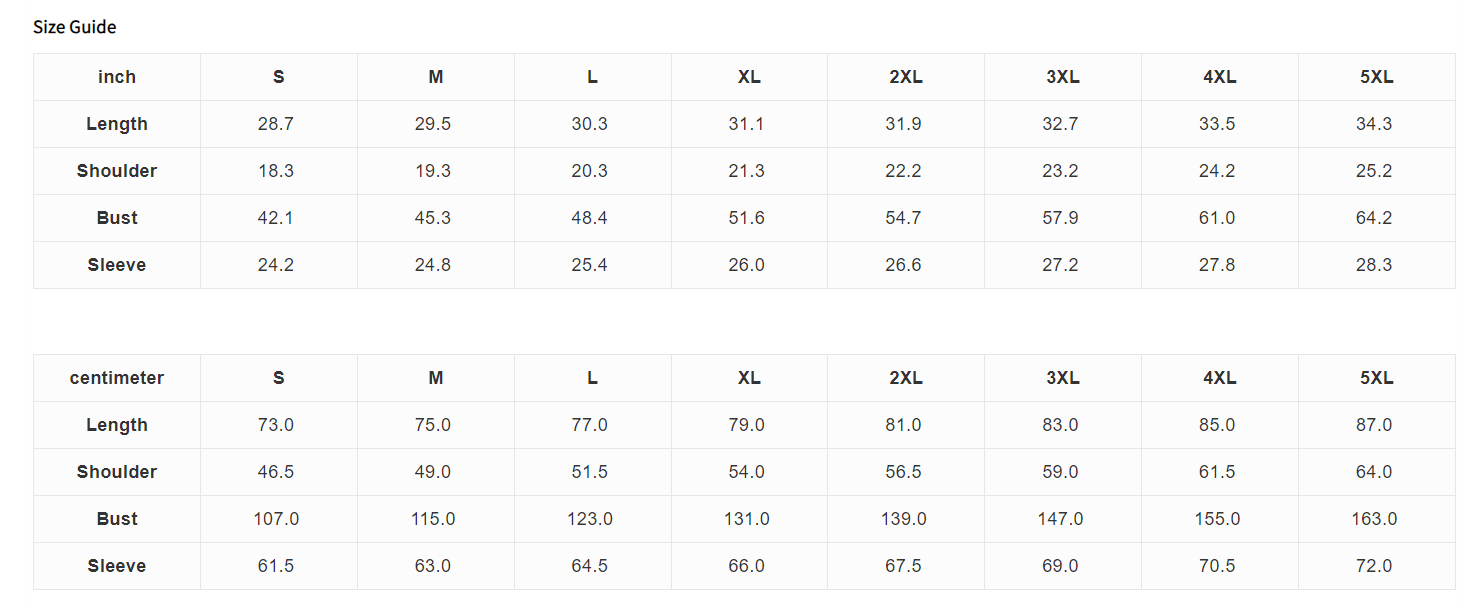Screen dimensions: 1481x613
Task: Select the 107.0 bust value in centimeters
Action: tap(276, 519)
